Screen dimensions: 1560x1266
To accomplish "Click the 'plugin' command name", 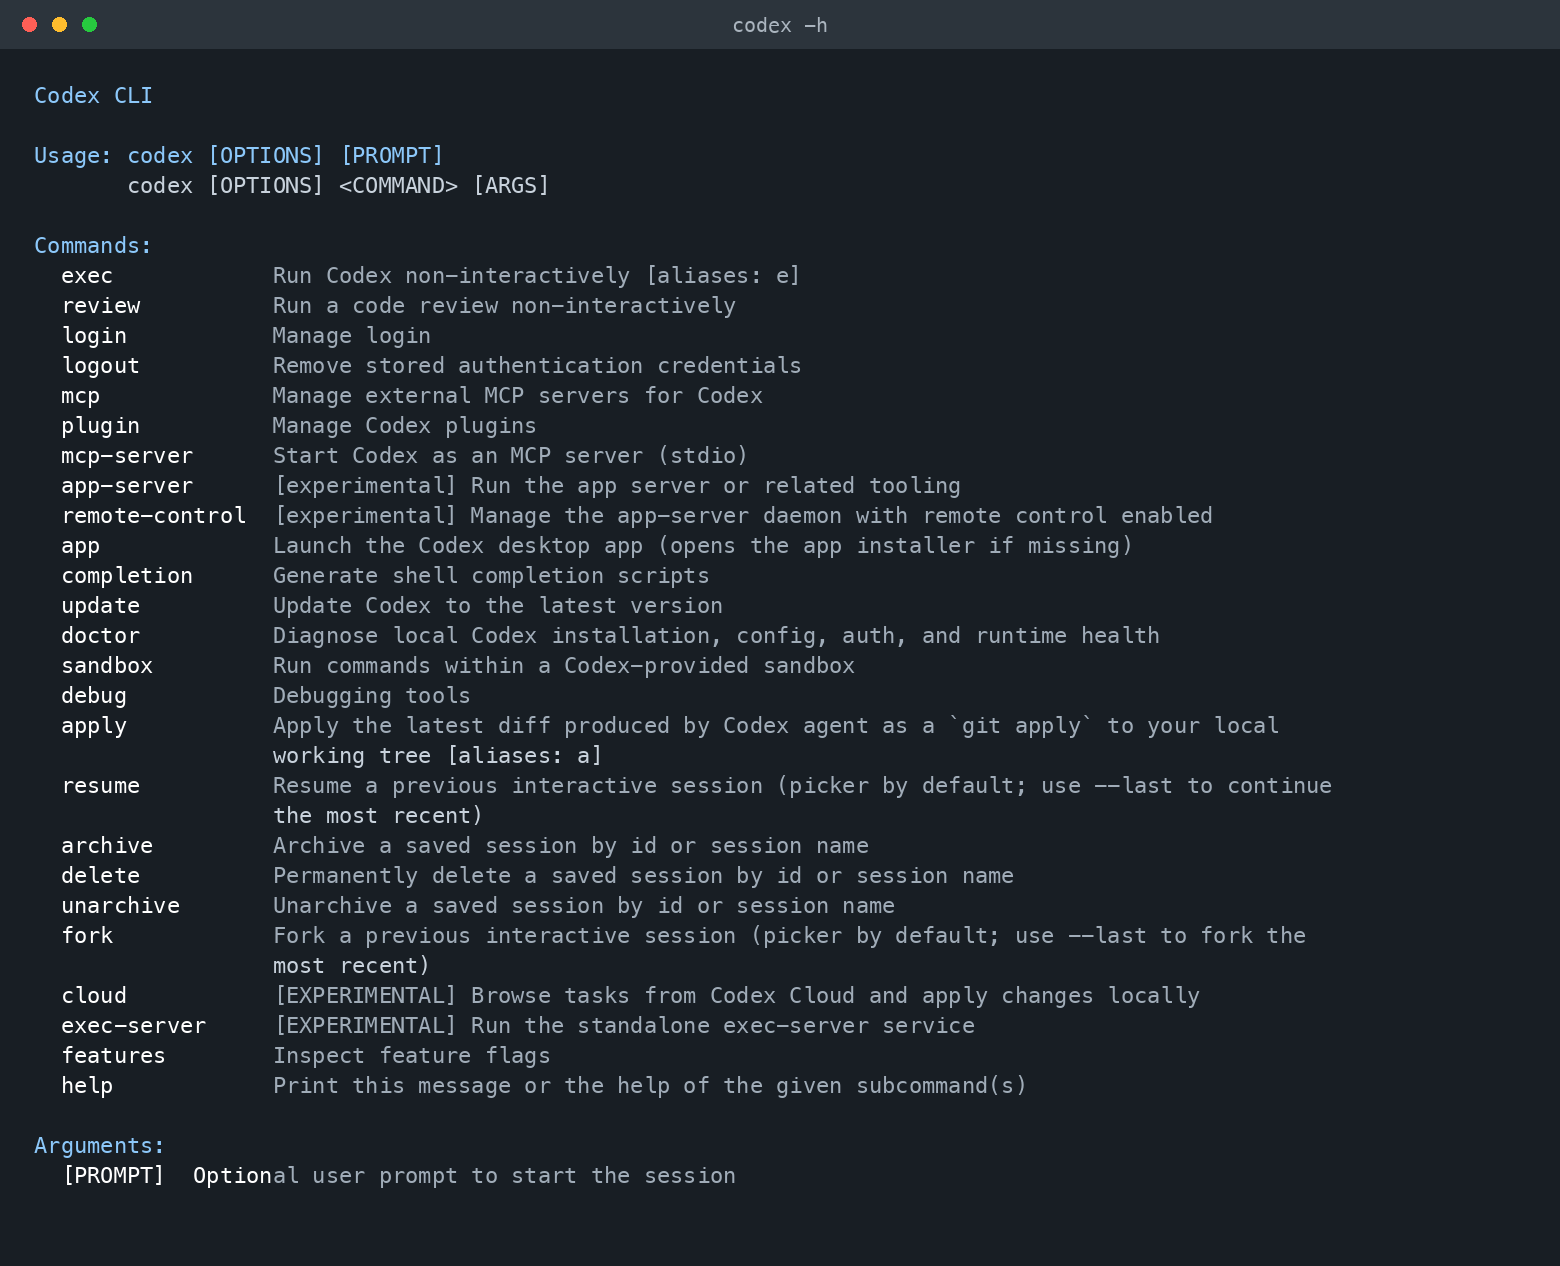I will click(101, 426).
